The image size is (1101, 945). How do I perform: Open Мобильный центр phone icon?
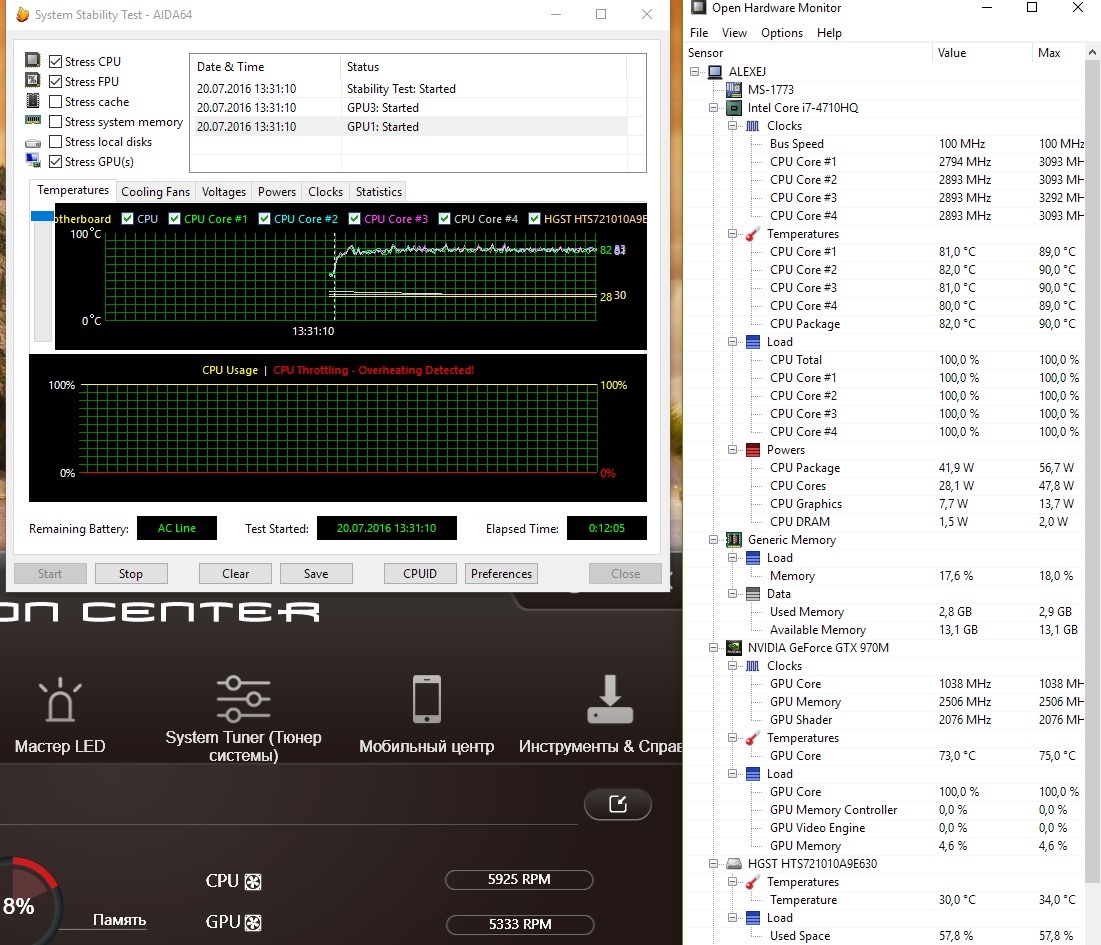pyautogui.click(x=427, y=699)
